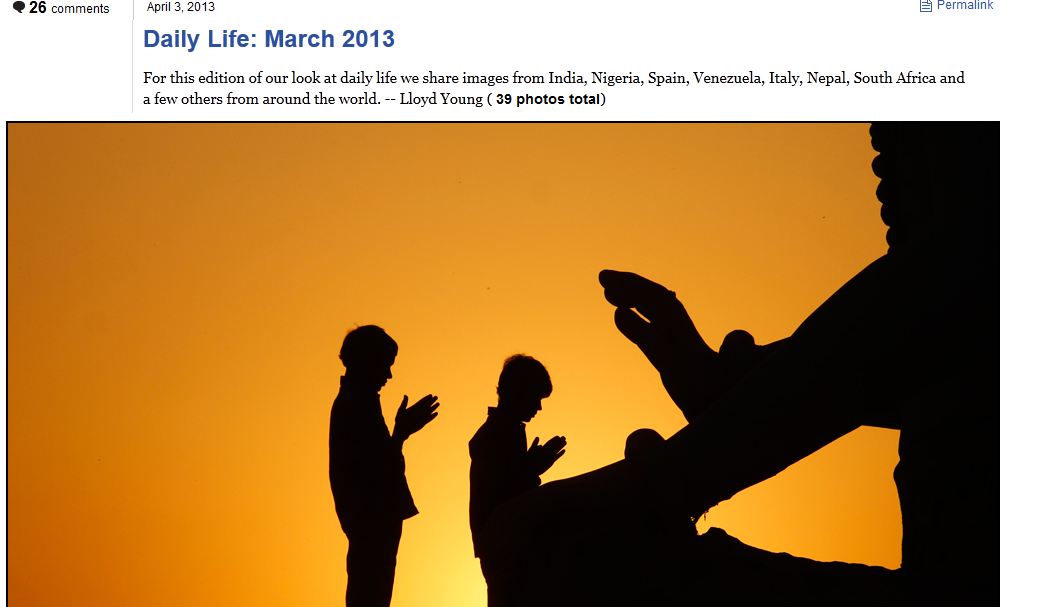Click the word Nepal in the description

coord(825,78)
